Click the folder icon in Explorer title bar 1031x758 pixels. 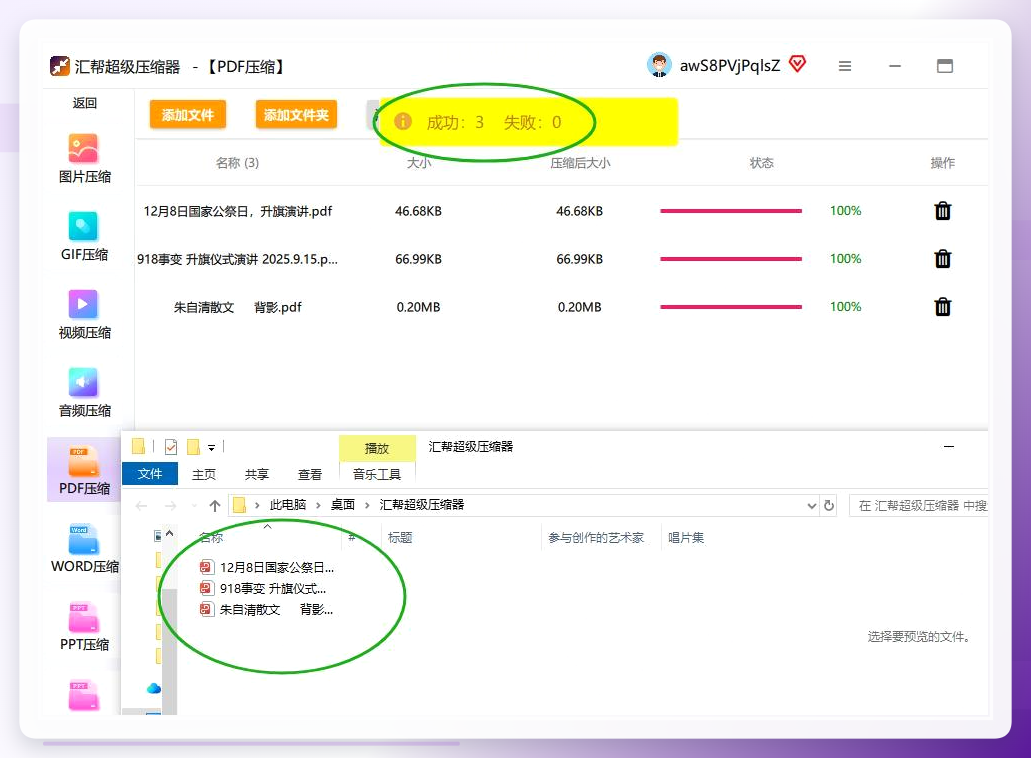139,447
